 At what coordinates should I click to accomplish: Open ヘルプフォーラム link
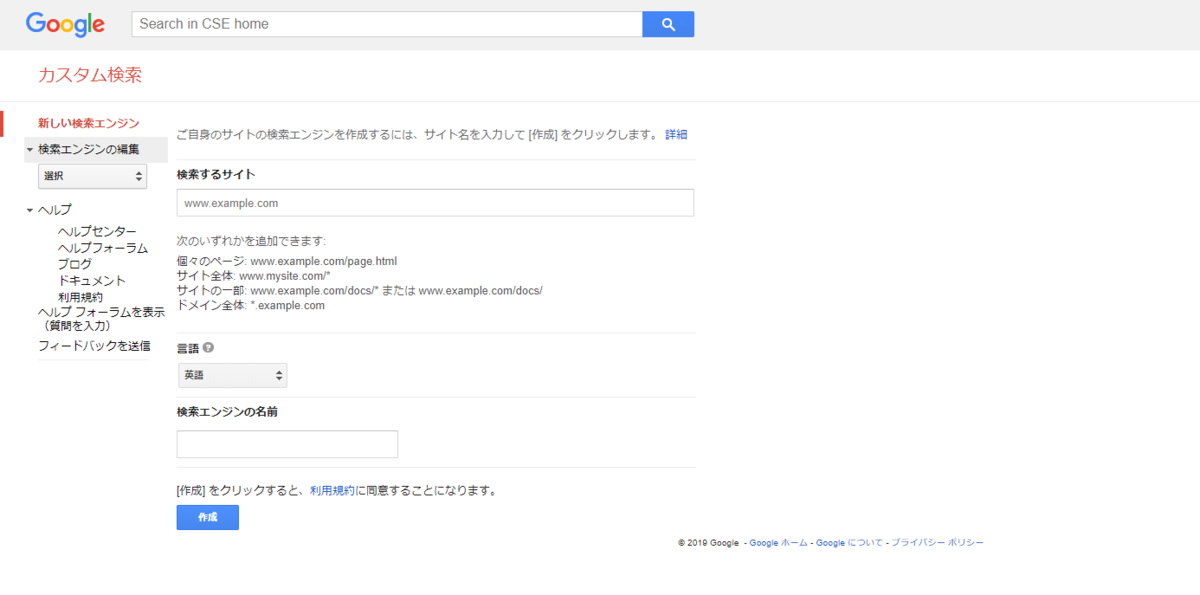[103, 248]
